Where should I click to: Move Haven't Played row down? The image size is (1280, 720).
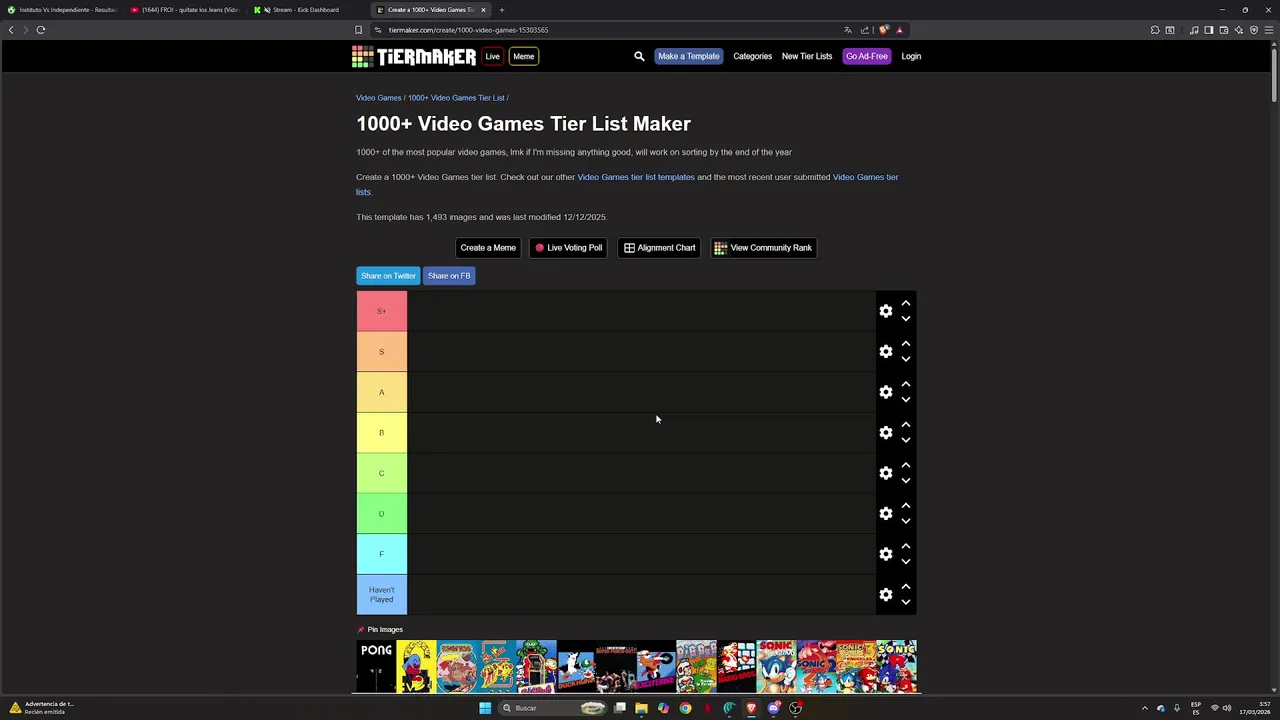coord(906,602)
